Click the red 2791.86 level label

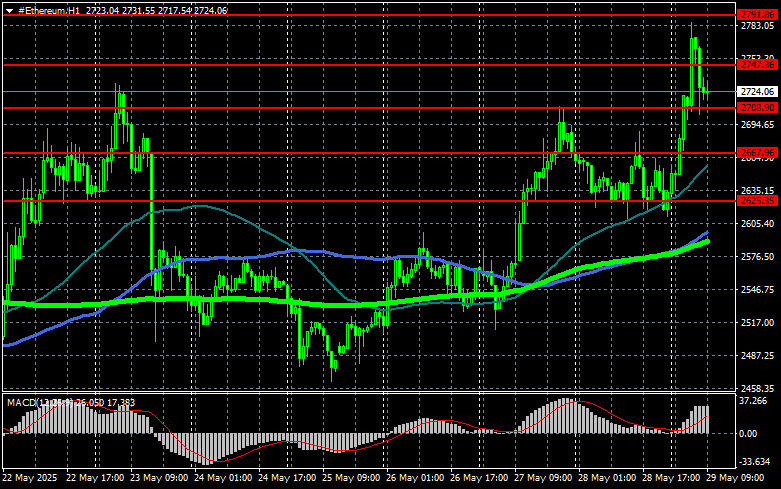(x=757, y=15)
